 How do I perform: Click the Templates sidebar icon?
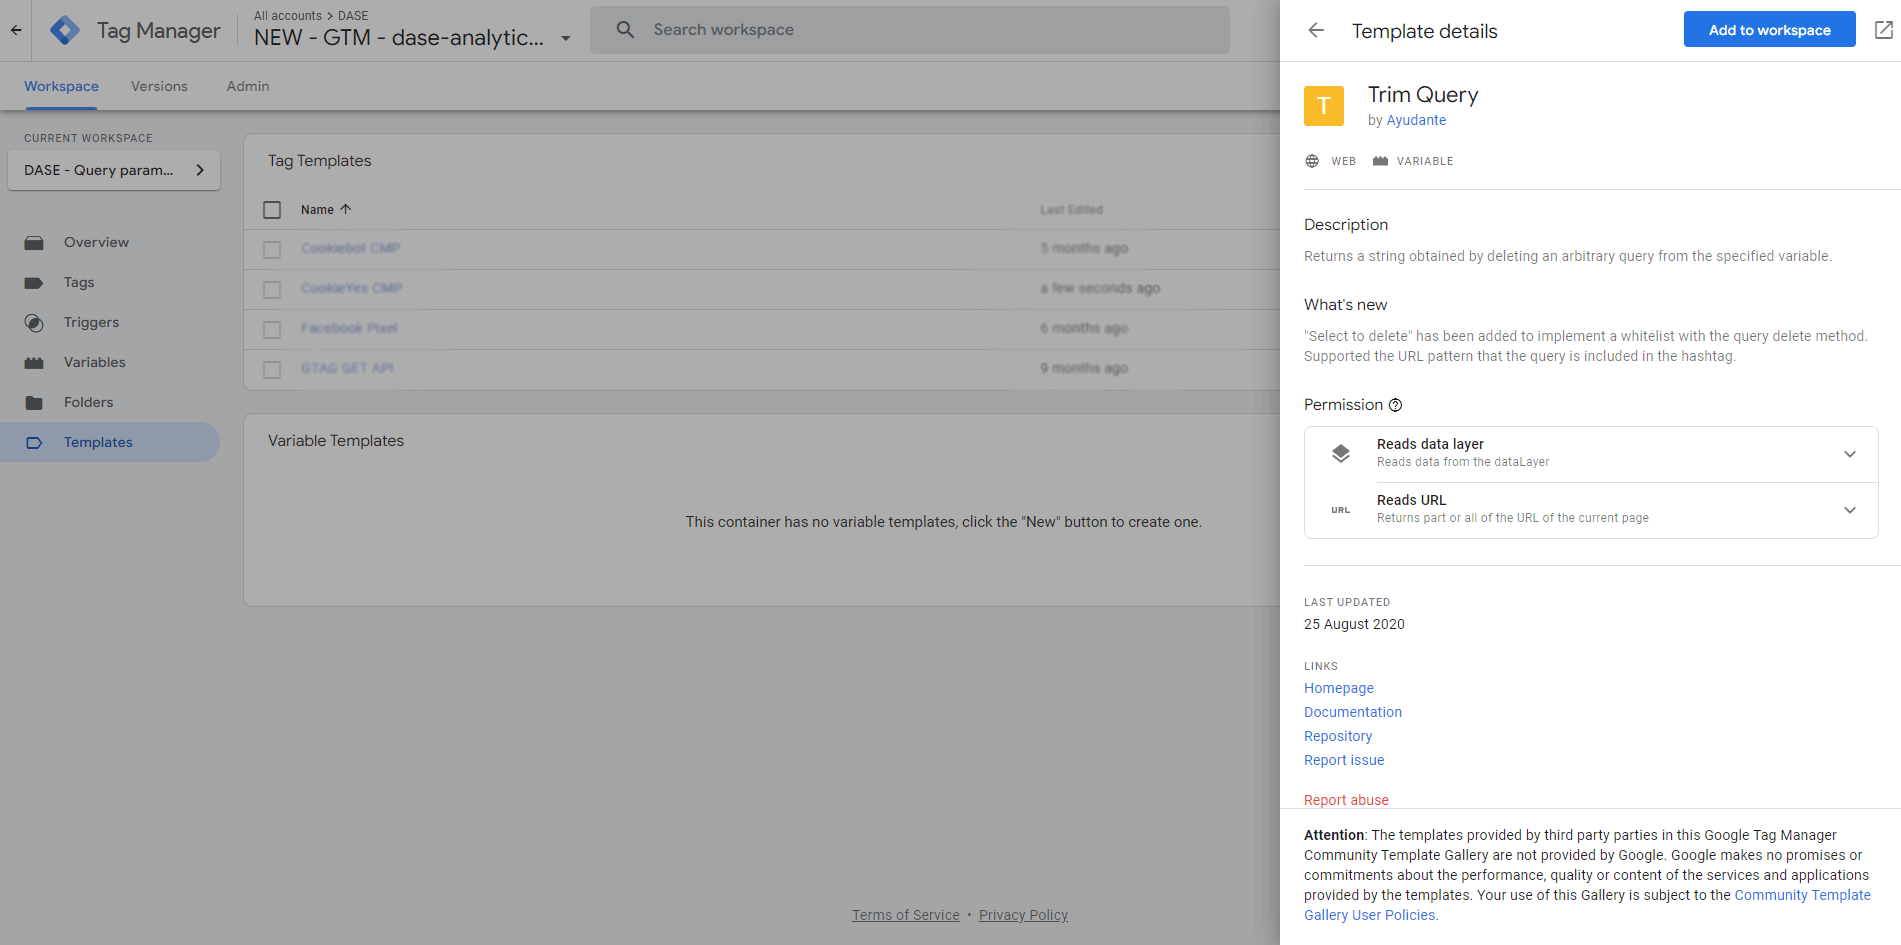click(x=34, y=443)
